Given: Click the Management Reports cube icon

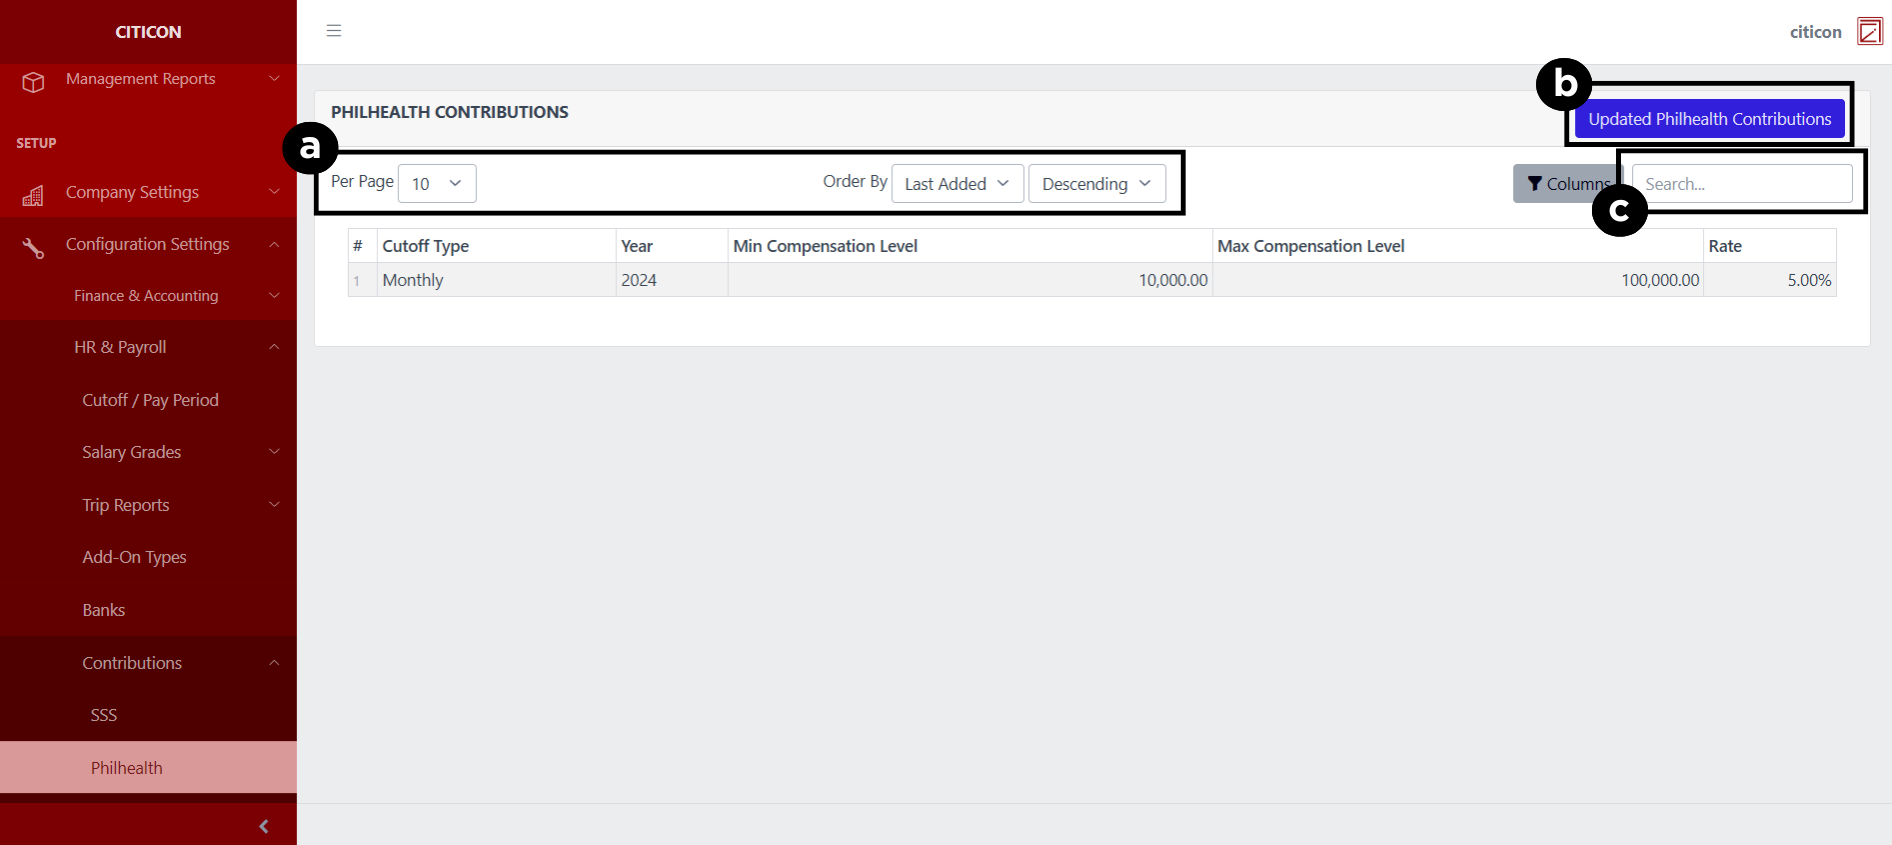Looking at the screenshot, I should pyautogui.click(x=33, y=82).
